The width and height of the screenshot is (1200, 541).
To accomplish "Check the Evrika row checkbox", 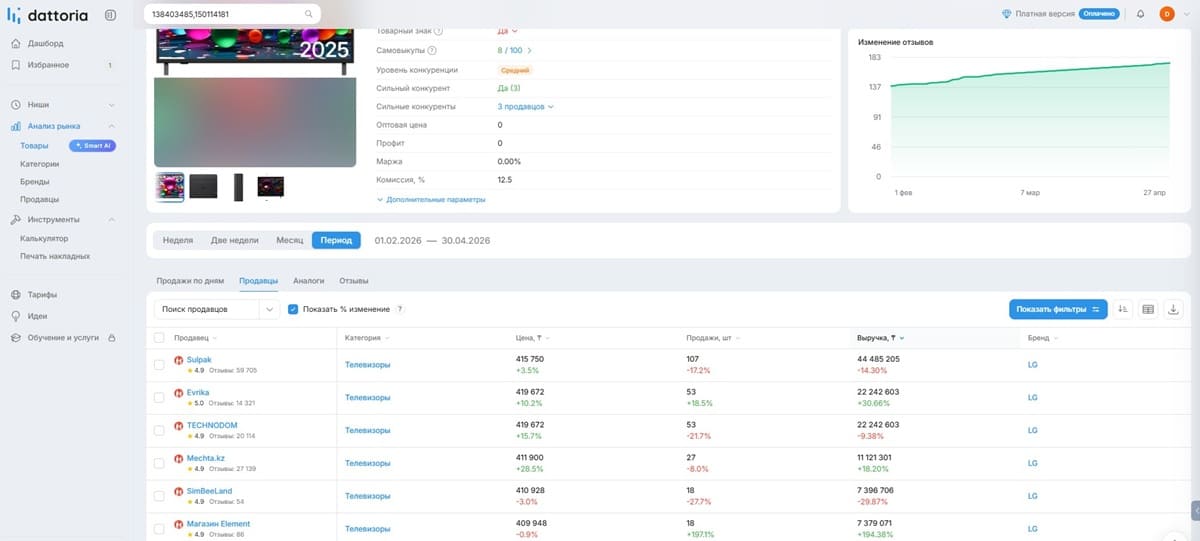I will (160, 398).
